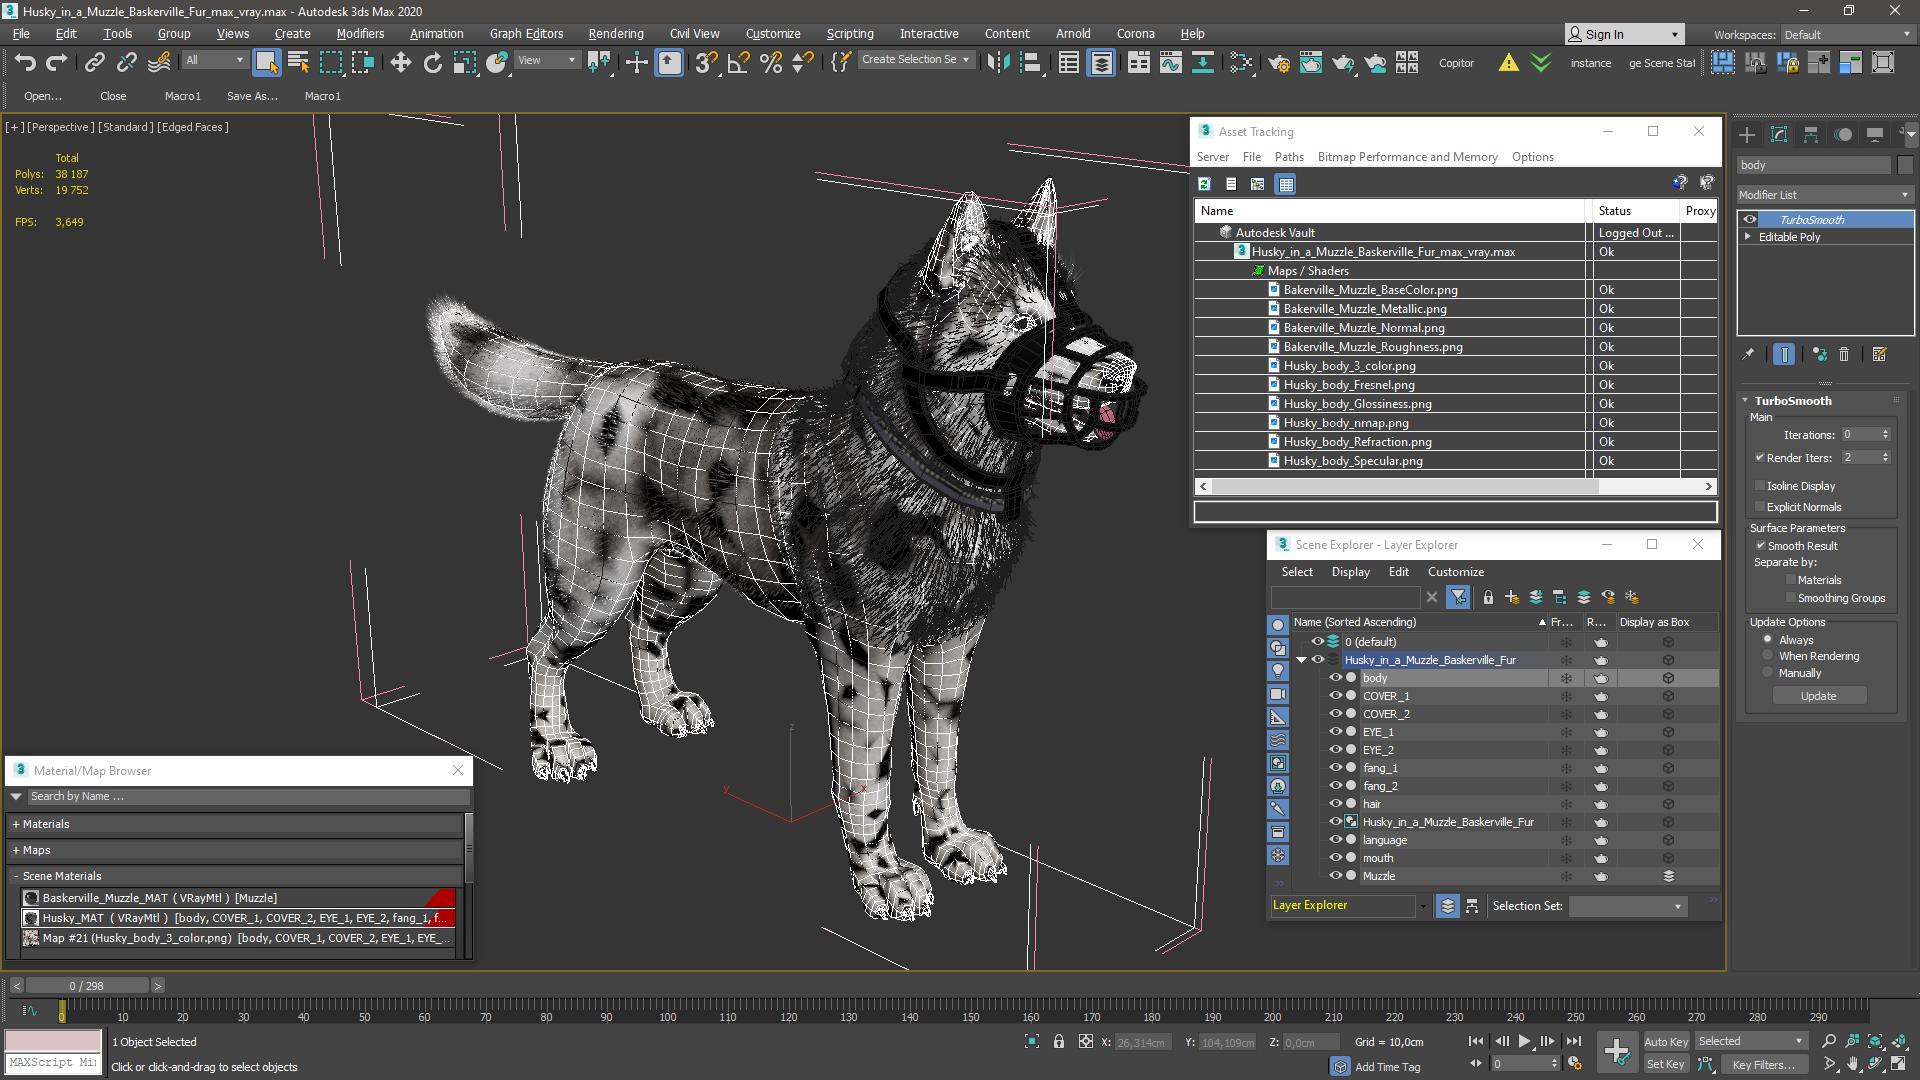Click Asset Tracking table view icon
The width and height of the screenshot is (1920, 1080).
click(x=1286, y=184)
